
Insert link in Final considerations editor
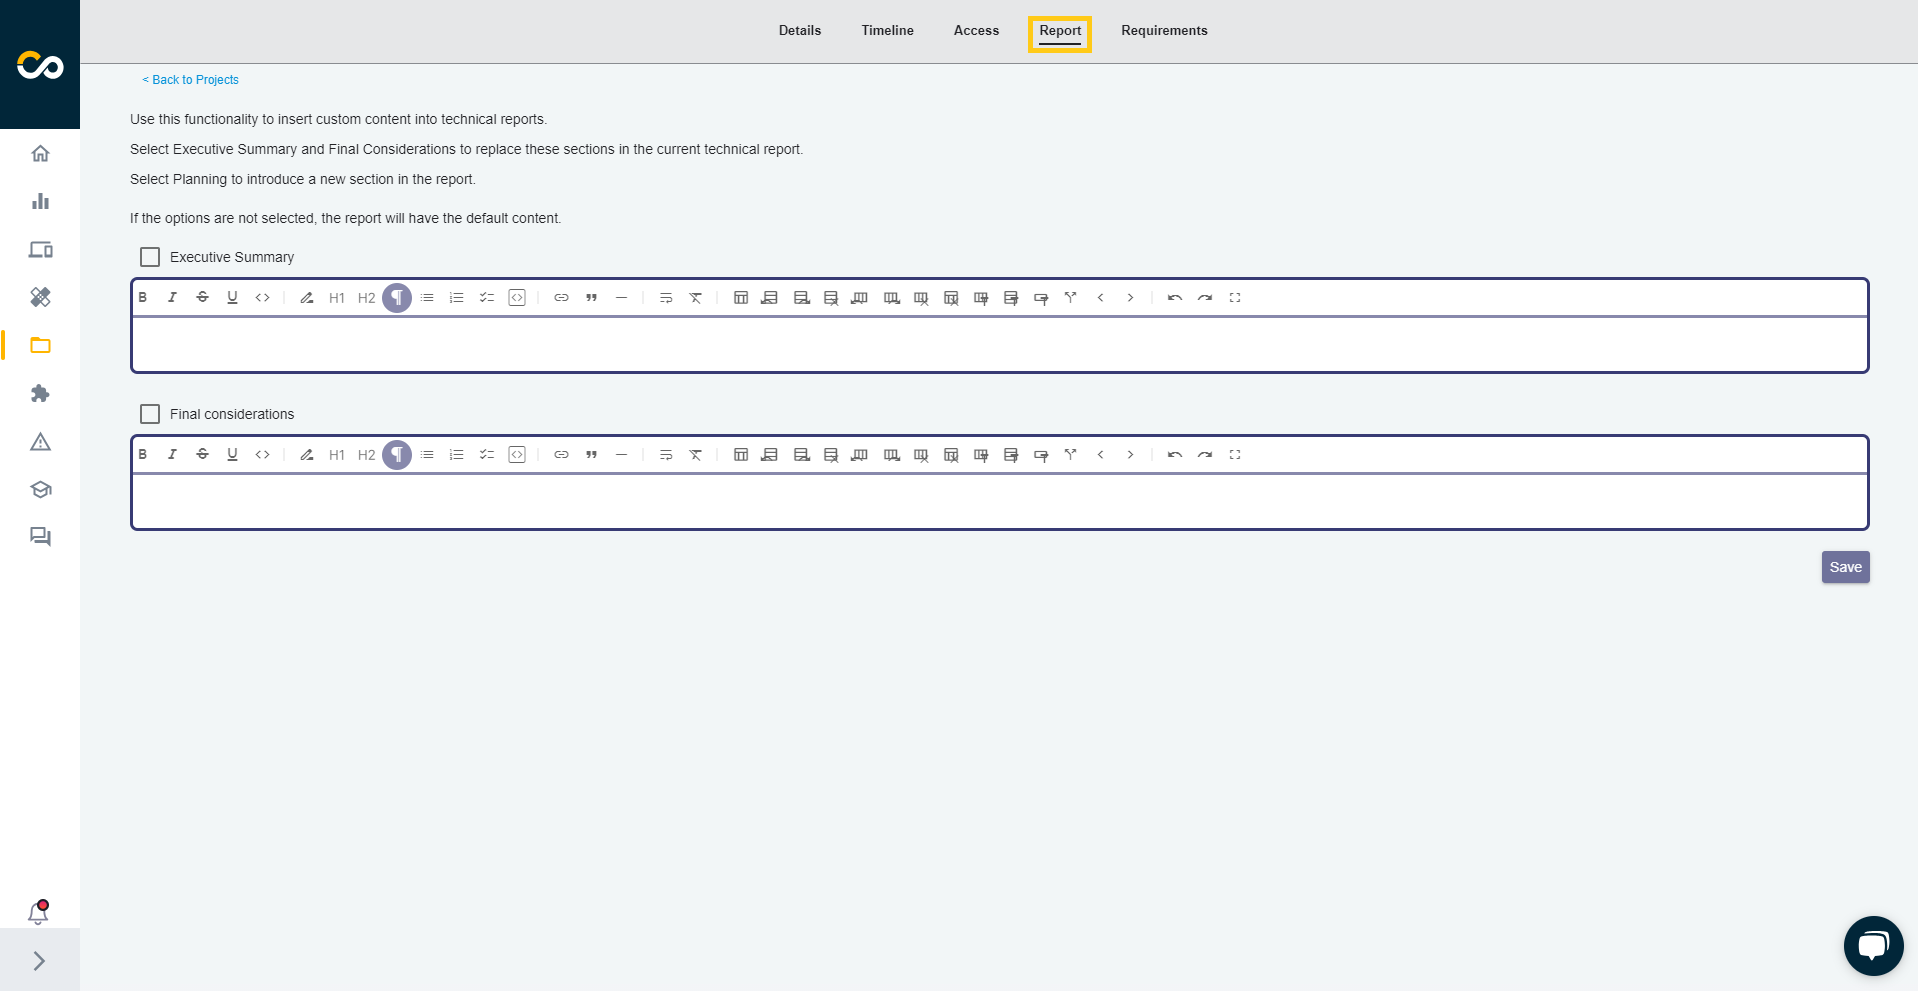pyautogui.click(x=561, y=455)
